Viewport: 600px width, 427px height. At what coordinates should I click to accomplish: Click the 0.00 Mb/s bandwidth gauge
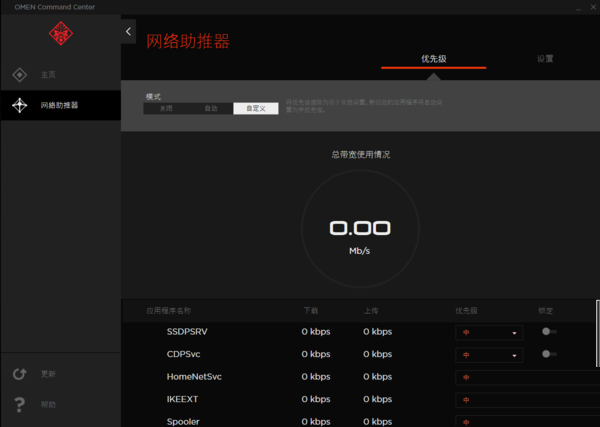360,229
